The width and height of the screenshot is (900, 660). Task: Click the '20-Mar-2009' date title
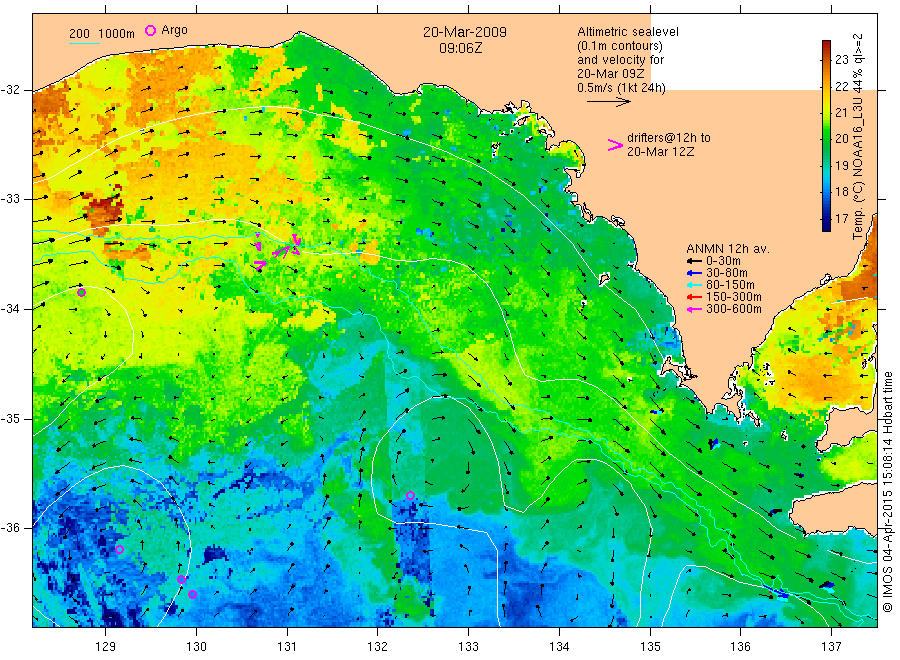[465, 32]
